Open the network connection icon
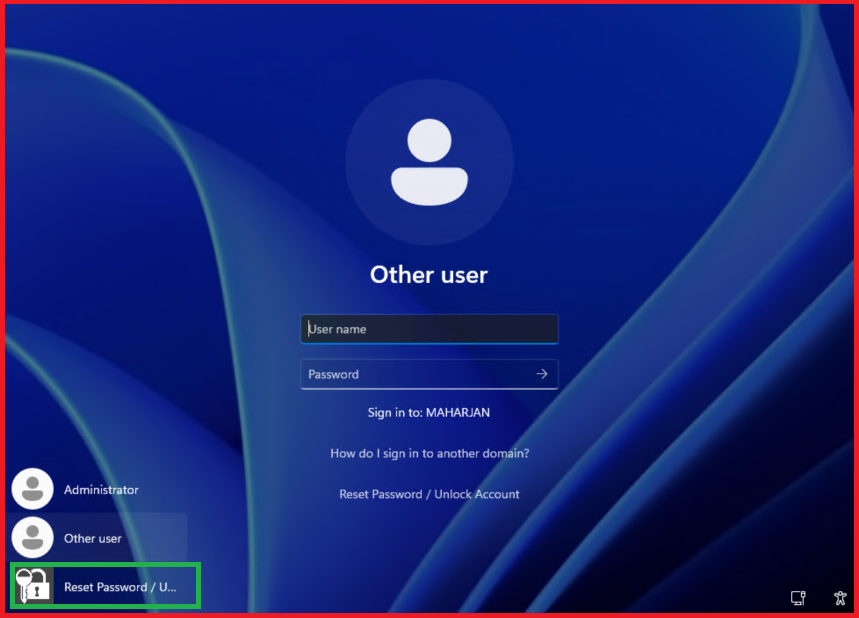Image resolution: width=859 pixels, height=618 pixels. [798, 598]
